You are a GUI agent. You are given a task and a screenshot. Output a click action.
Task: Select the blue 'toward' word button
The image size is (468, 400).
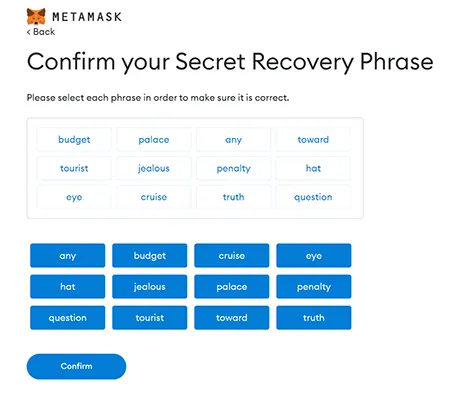tap(232, 318)
